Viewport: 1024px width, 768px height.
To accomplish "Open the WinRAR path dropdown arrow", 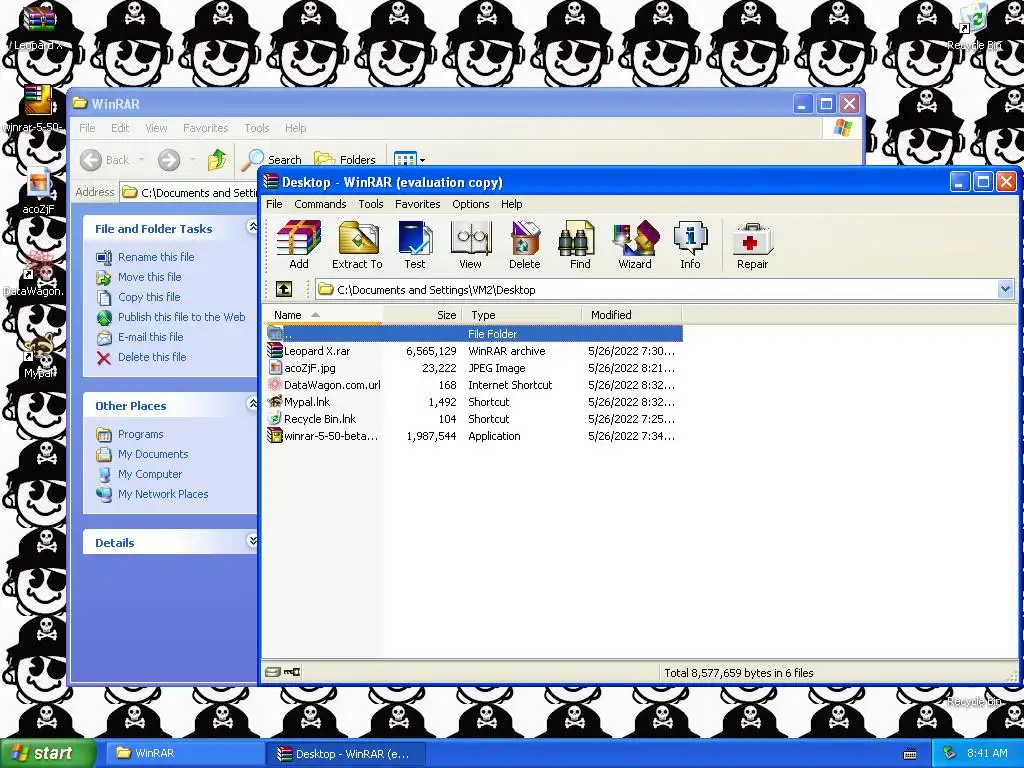I will tap(1005, 289).
